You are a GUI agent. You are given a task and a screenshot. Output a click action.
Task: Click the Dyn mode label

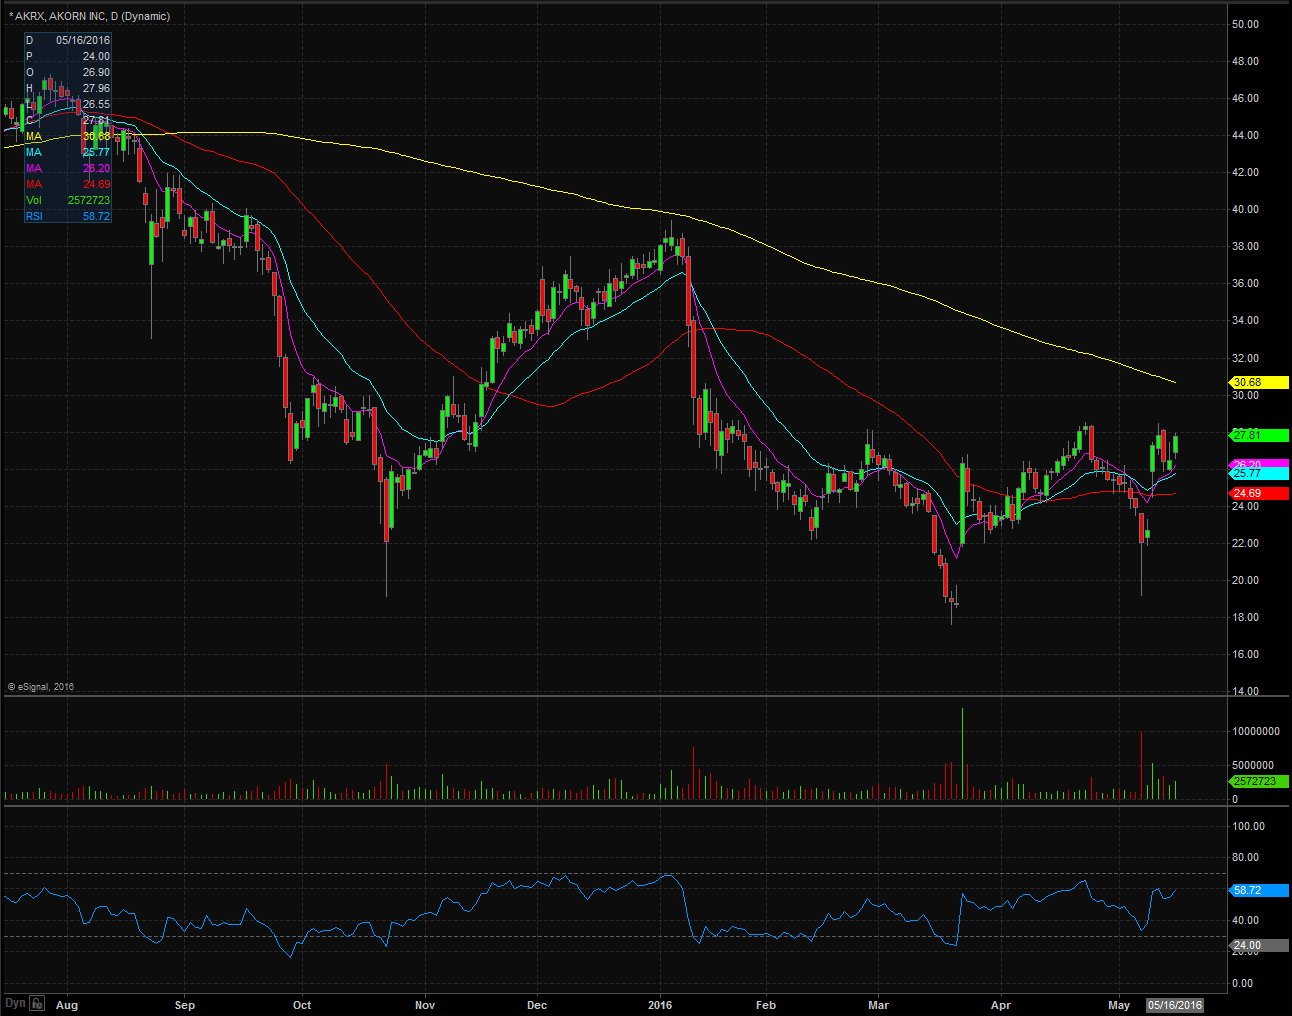(15, 1003)
